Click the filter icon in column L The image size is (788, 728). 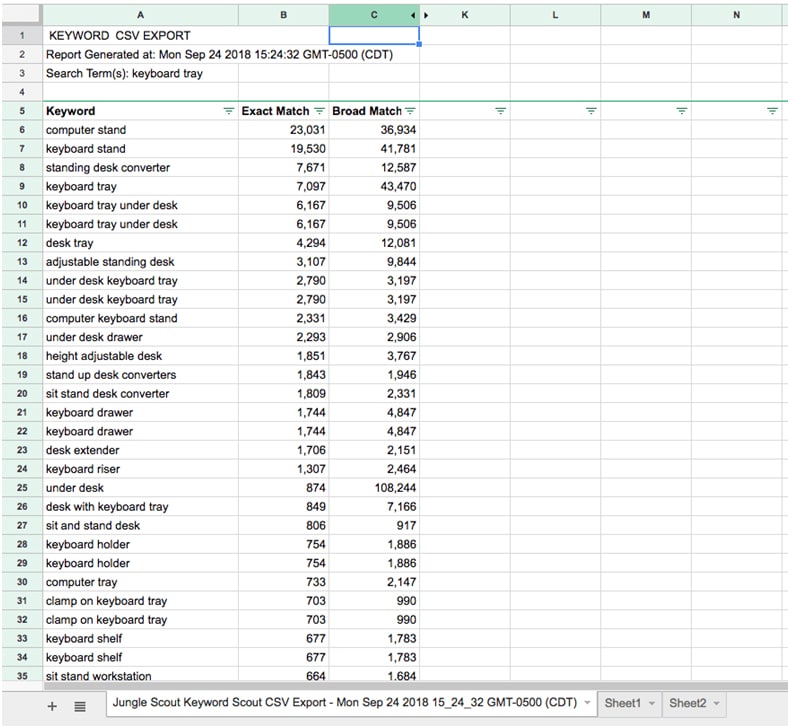point(591,111)
